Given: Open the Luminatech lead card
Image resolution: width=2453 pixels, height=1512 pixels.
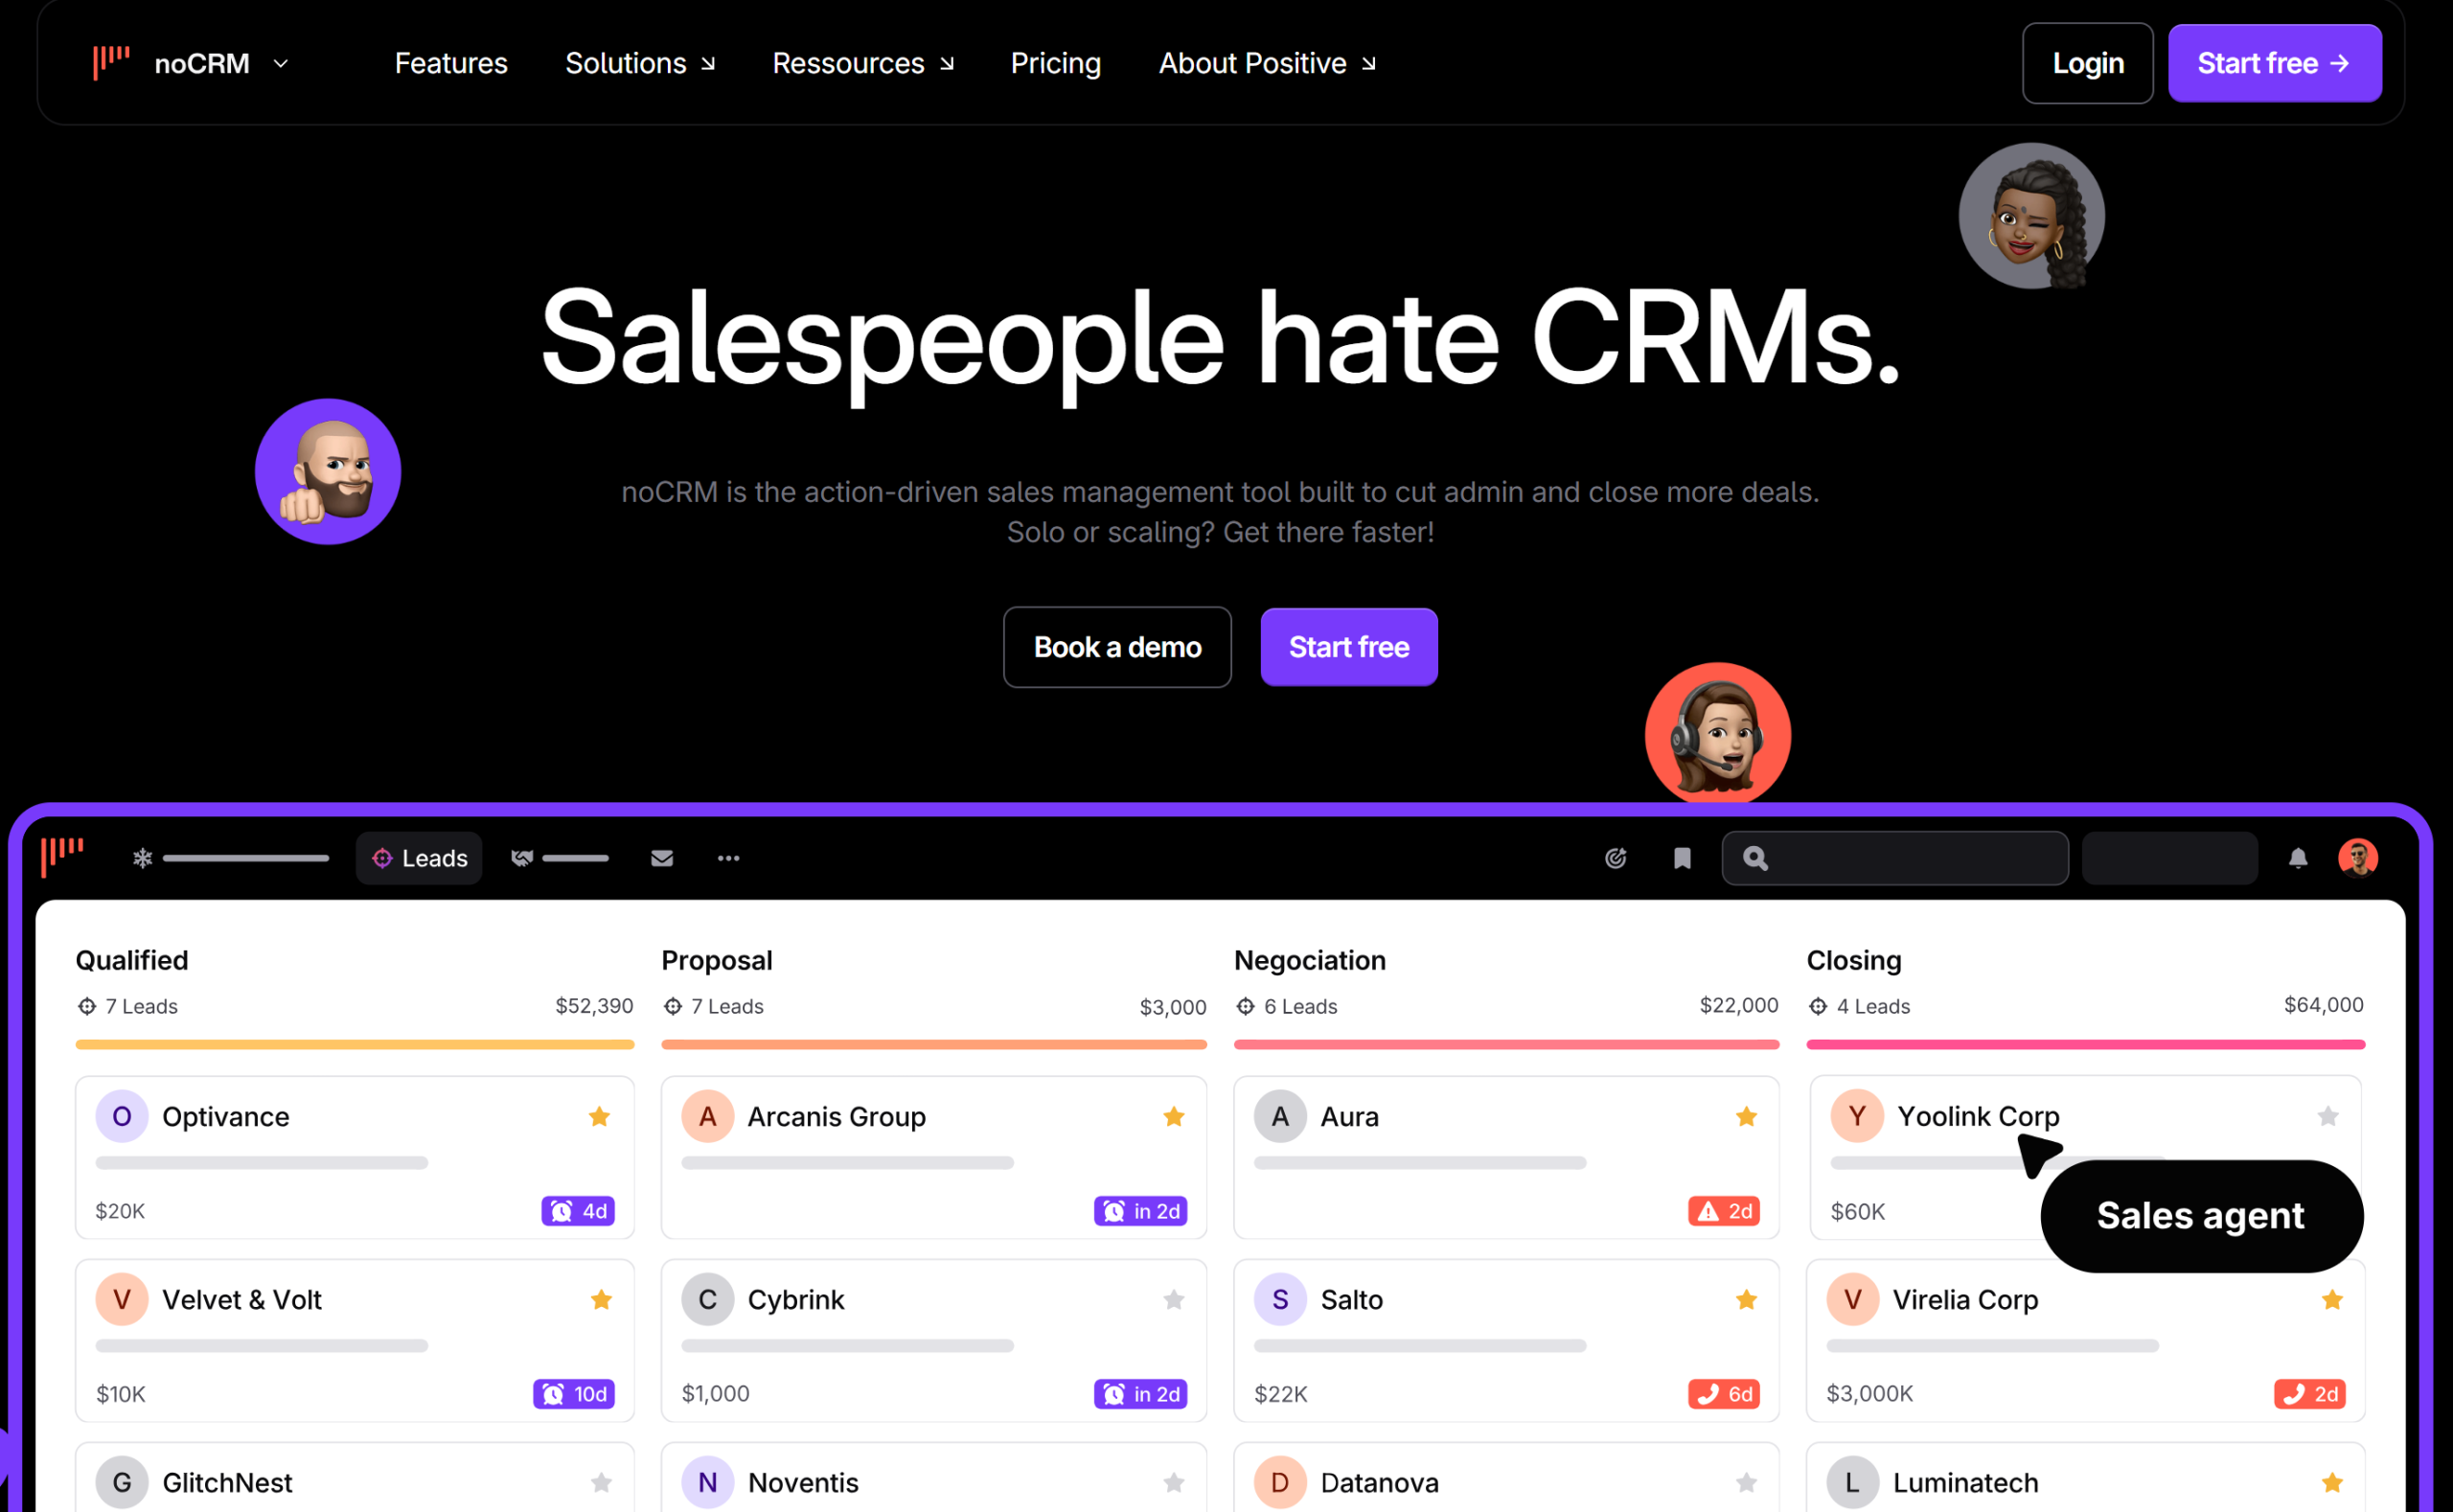Looking at the screenshot, I should click(2086, 1477).
